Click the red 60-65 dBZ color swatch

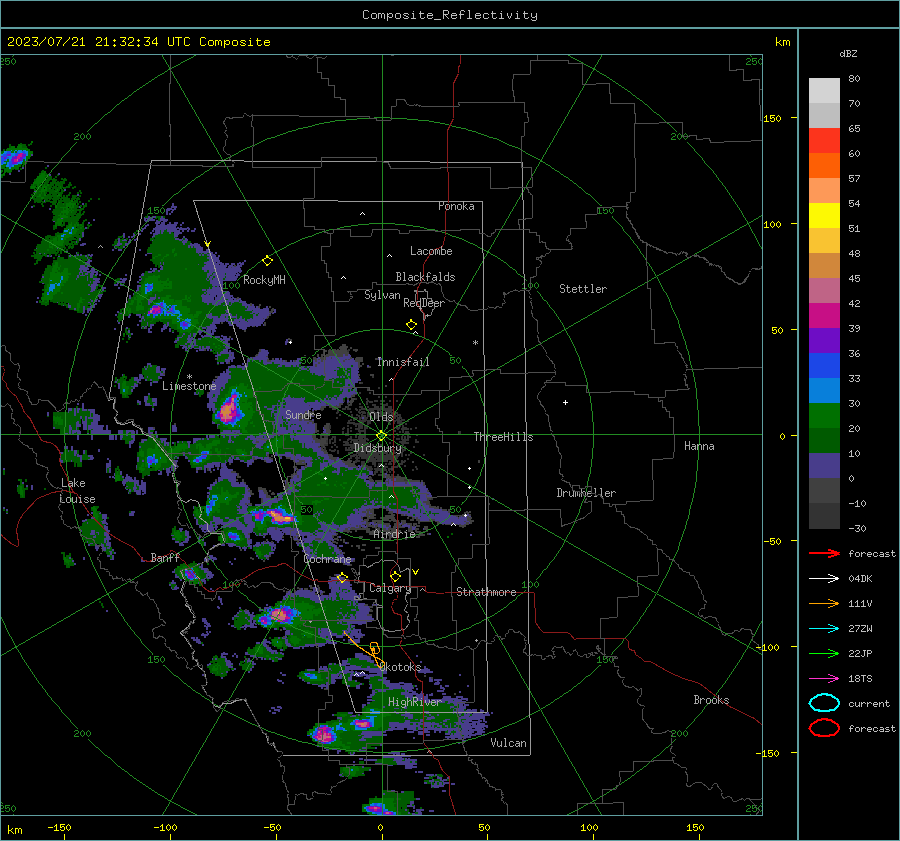click(x=824, y=141)
